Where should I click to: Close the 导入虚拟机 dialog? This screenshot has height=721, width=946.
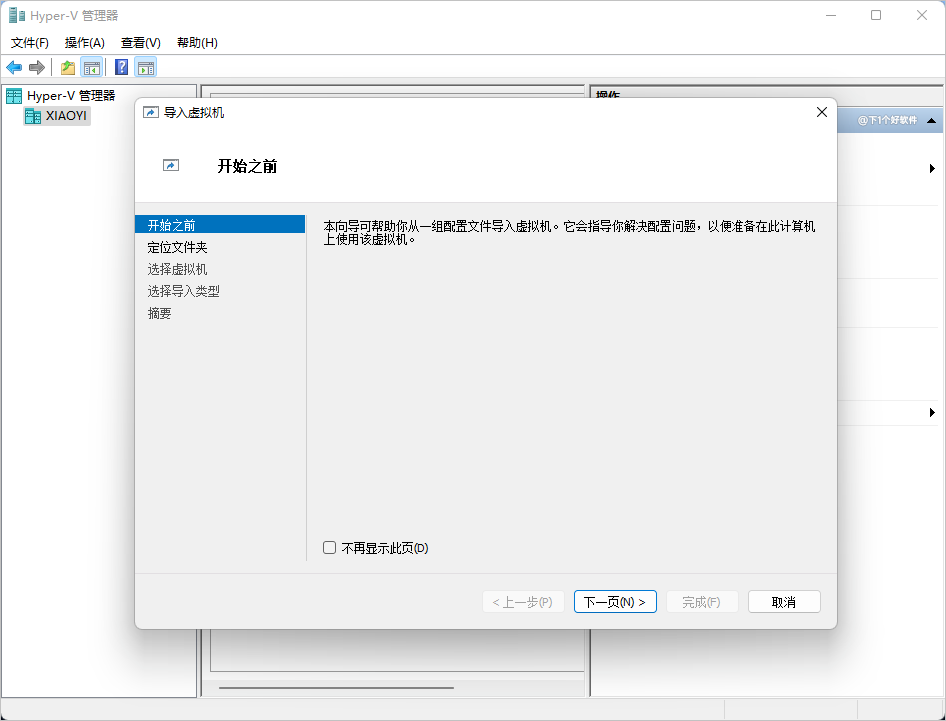(x=821, y=112)
